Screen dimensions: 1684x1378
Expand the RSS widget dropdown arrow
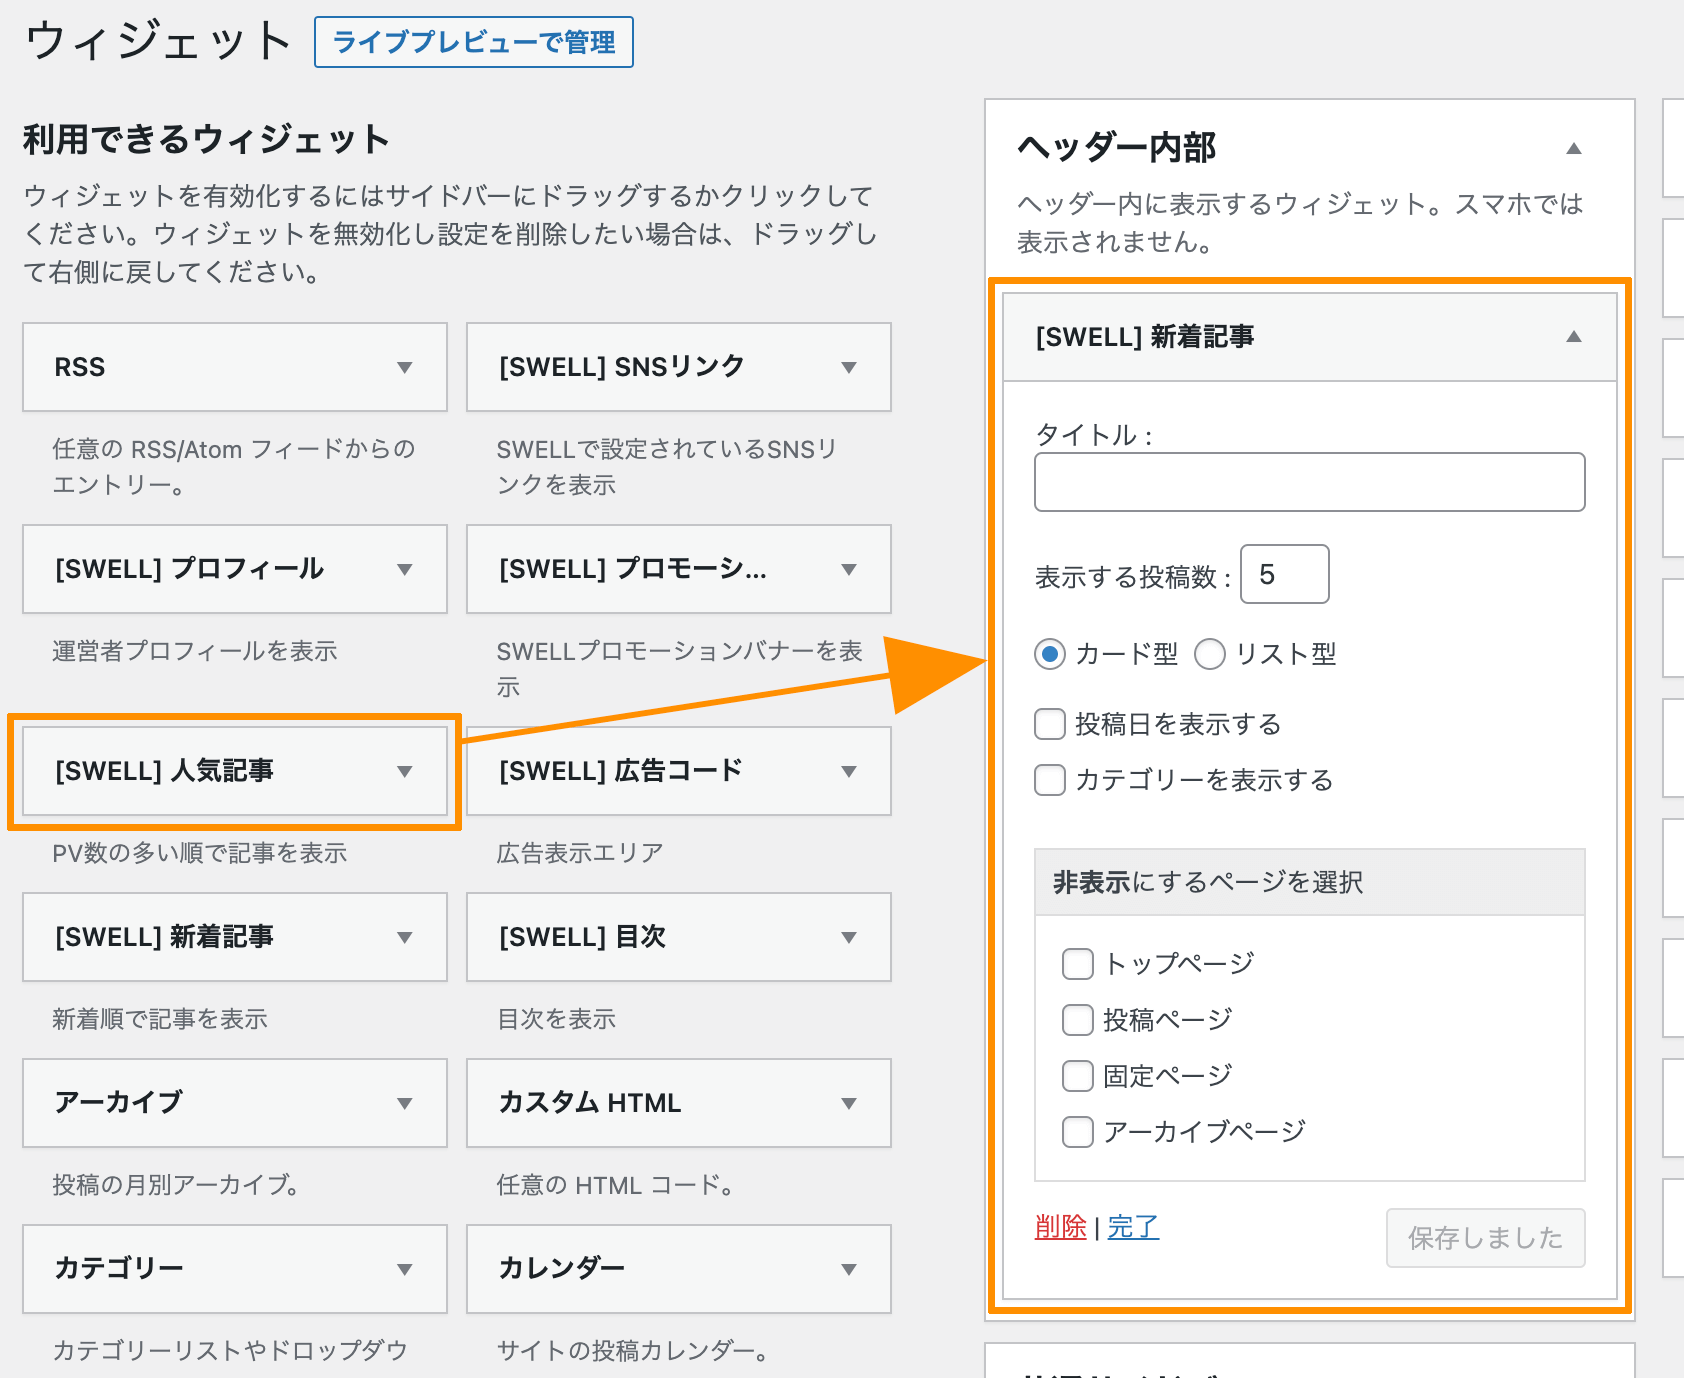tap(405, 367)
